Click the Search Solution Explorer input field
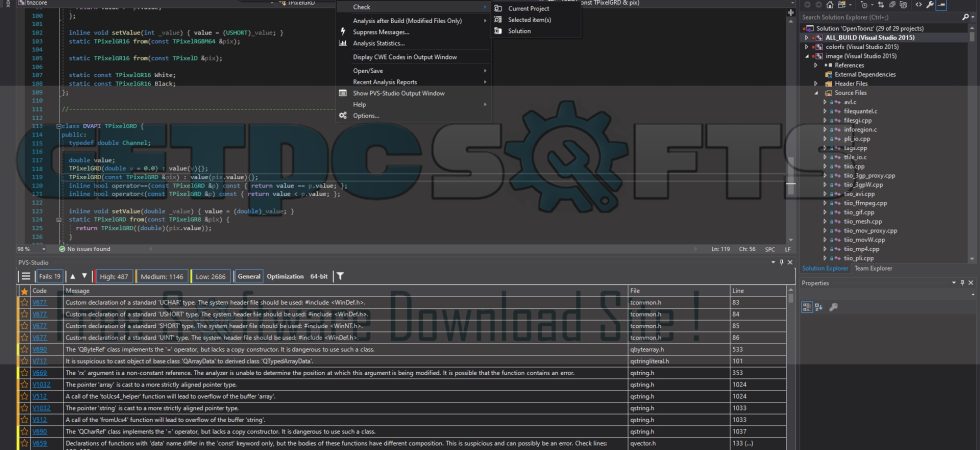Image resolution: width=980 pixels, height=450 pixels. click(880, 18)
